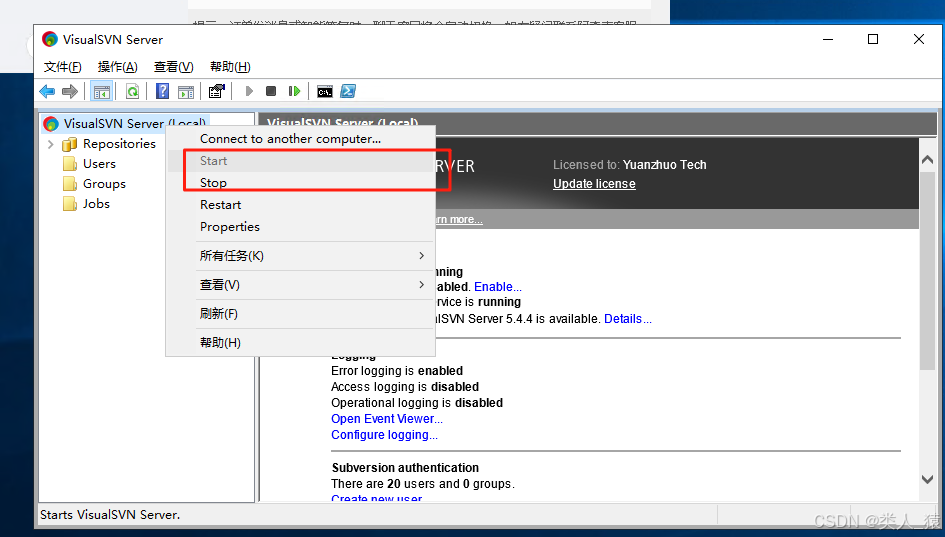Choose Restart from the context menu
Image resolution: width=945 pixels, height=537 pixels.
(x=301, y=205)
